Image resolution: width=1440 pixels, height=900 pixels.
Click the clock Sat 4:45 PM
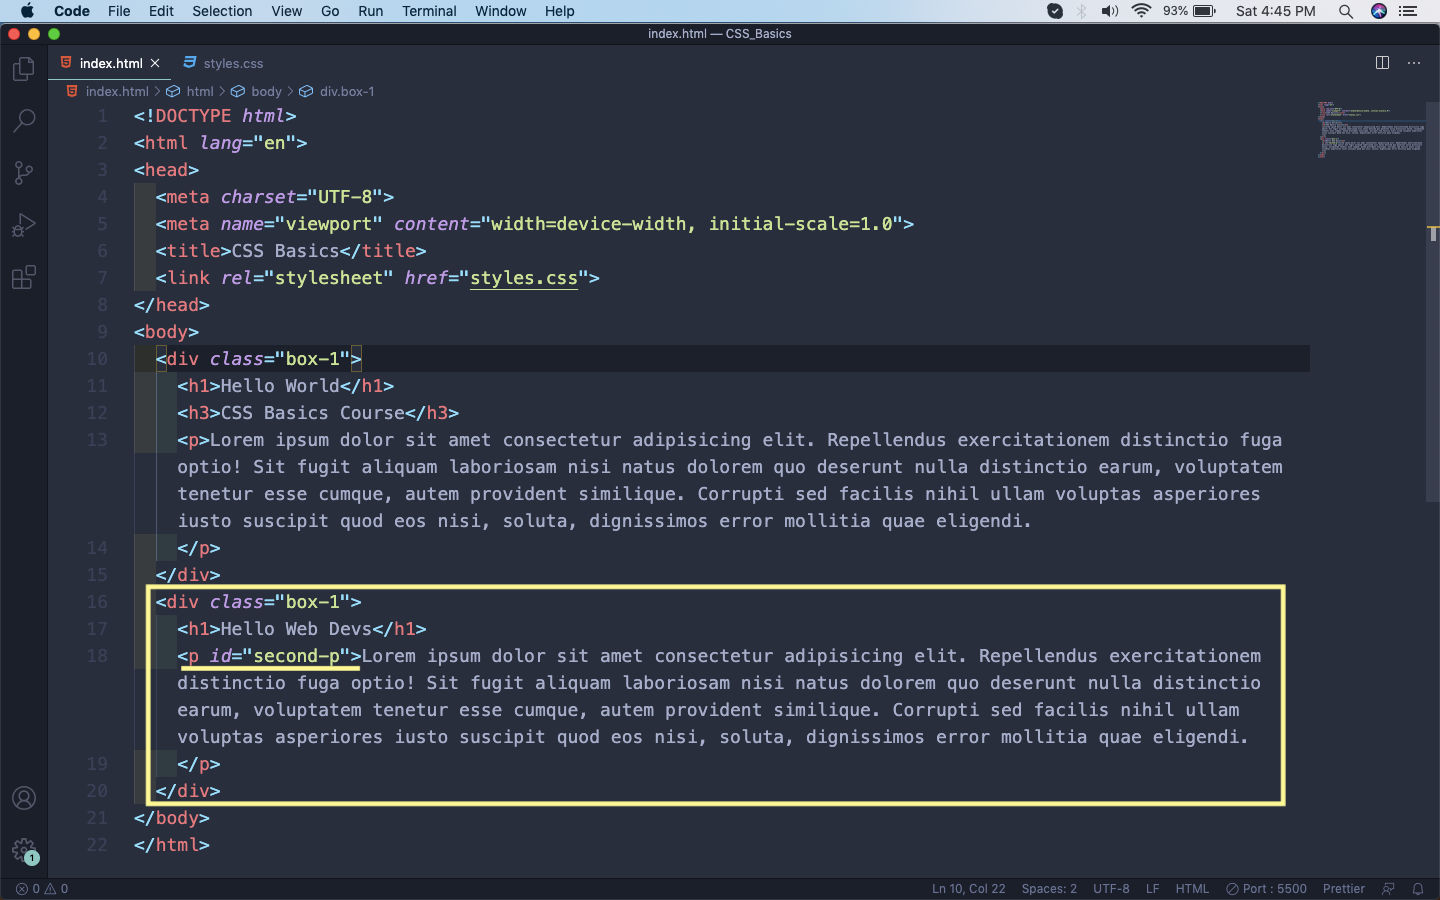pos(1275,11)
